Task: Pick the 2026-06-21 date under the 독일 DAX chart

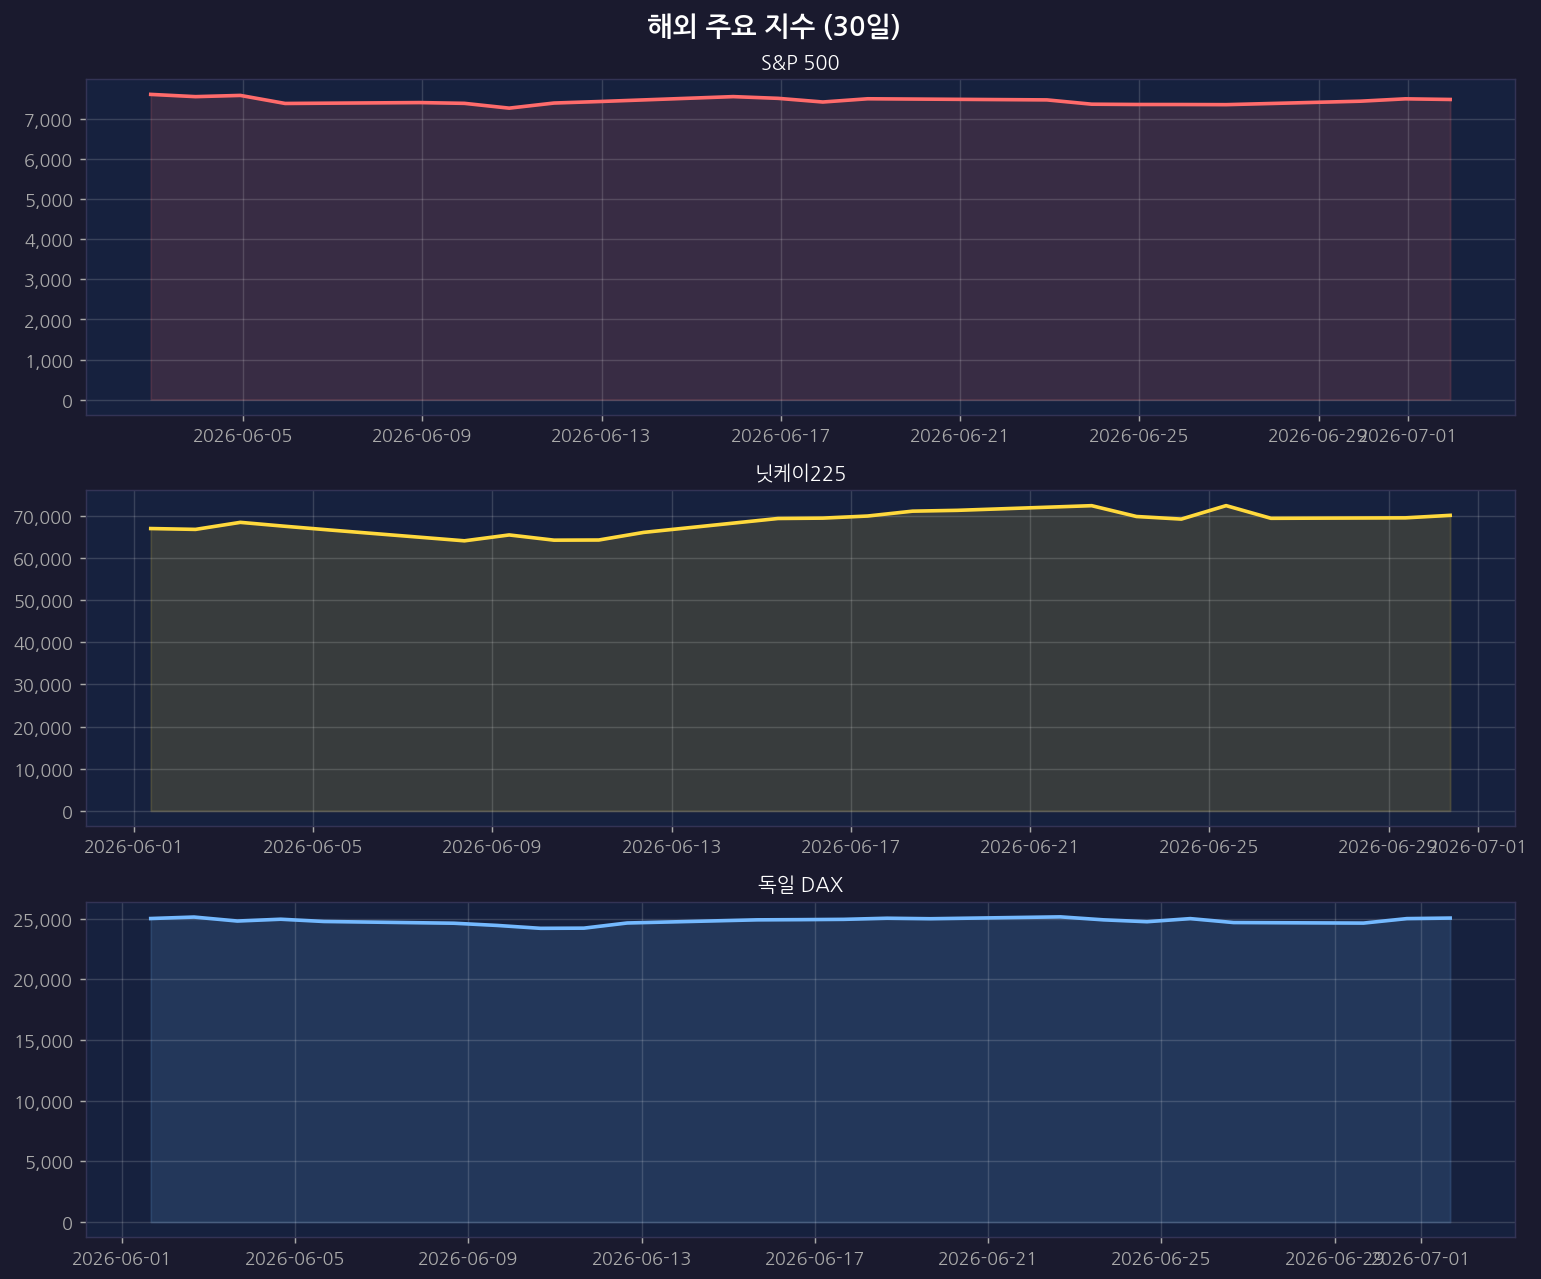Action: (988, 1257)
